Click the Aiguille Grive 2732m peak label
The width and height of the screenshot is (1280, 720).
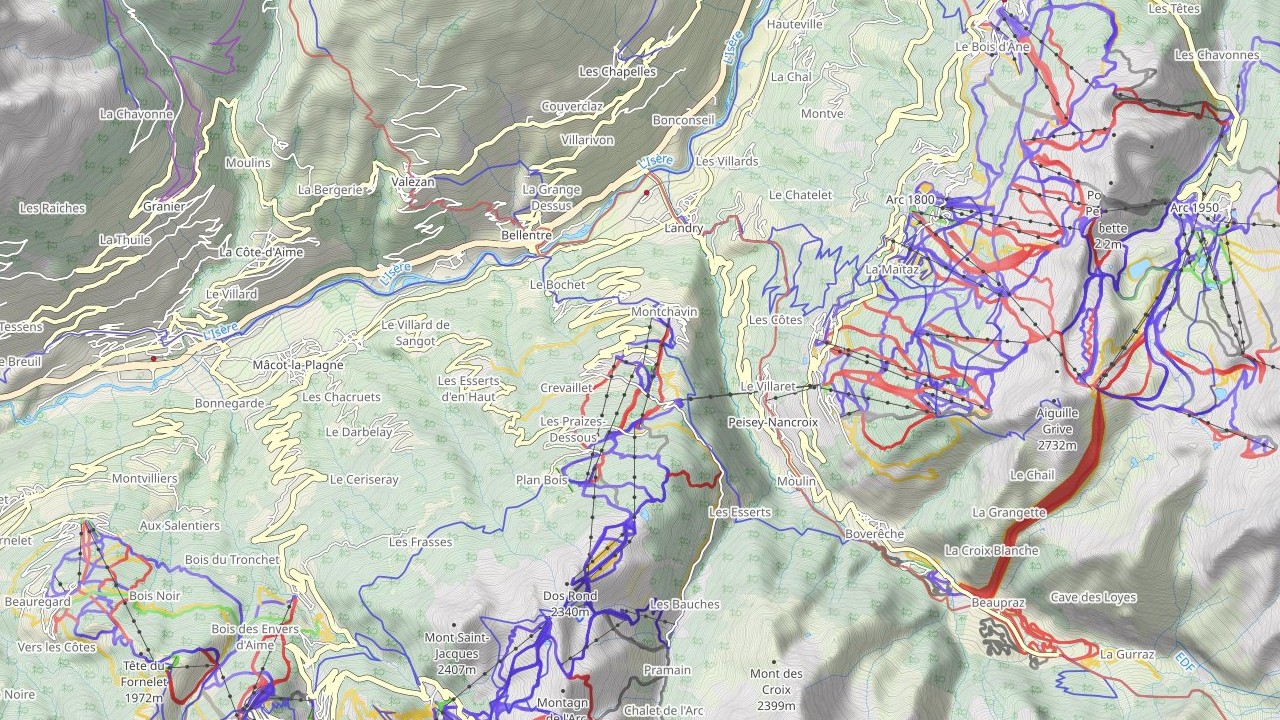click(x=1057, y=429)
